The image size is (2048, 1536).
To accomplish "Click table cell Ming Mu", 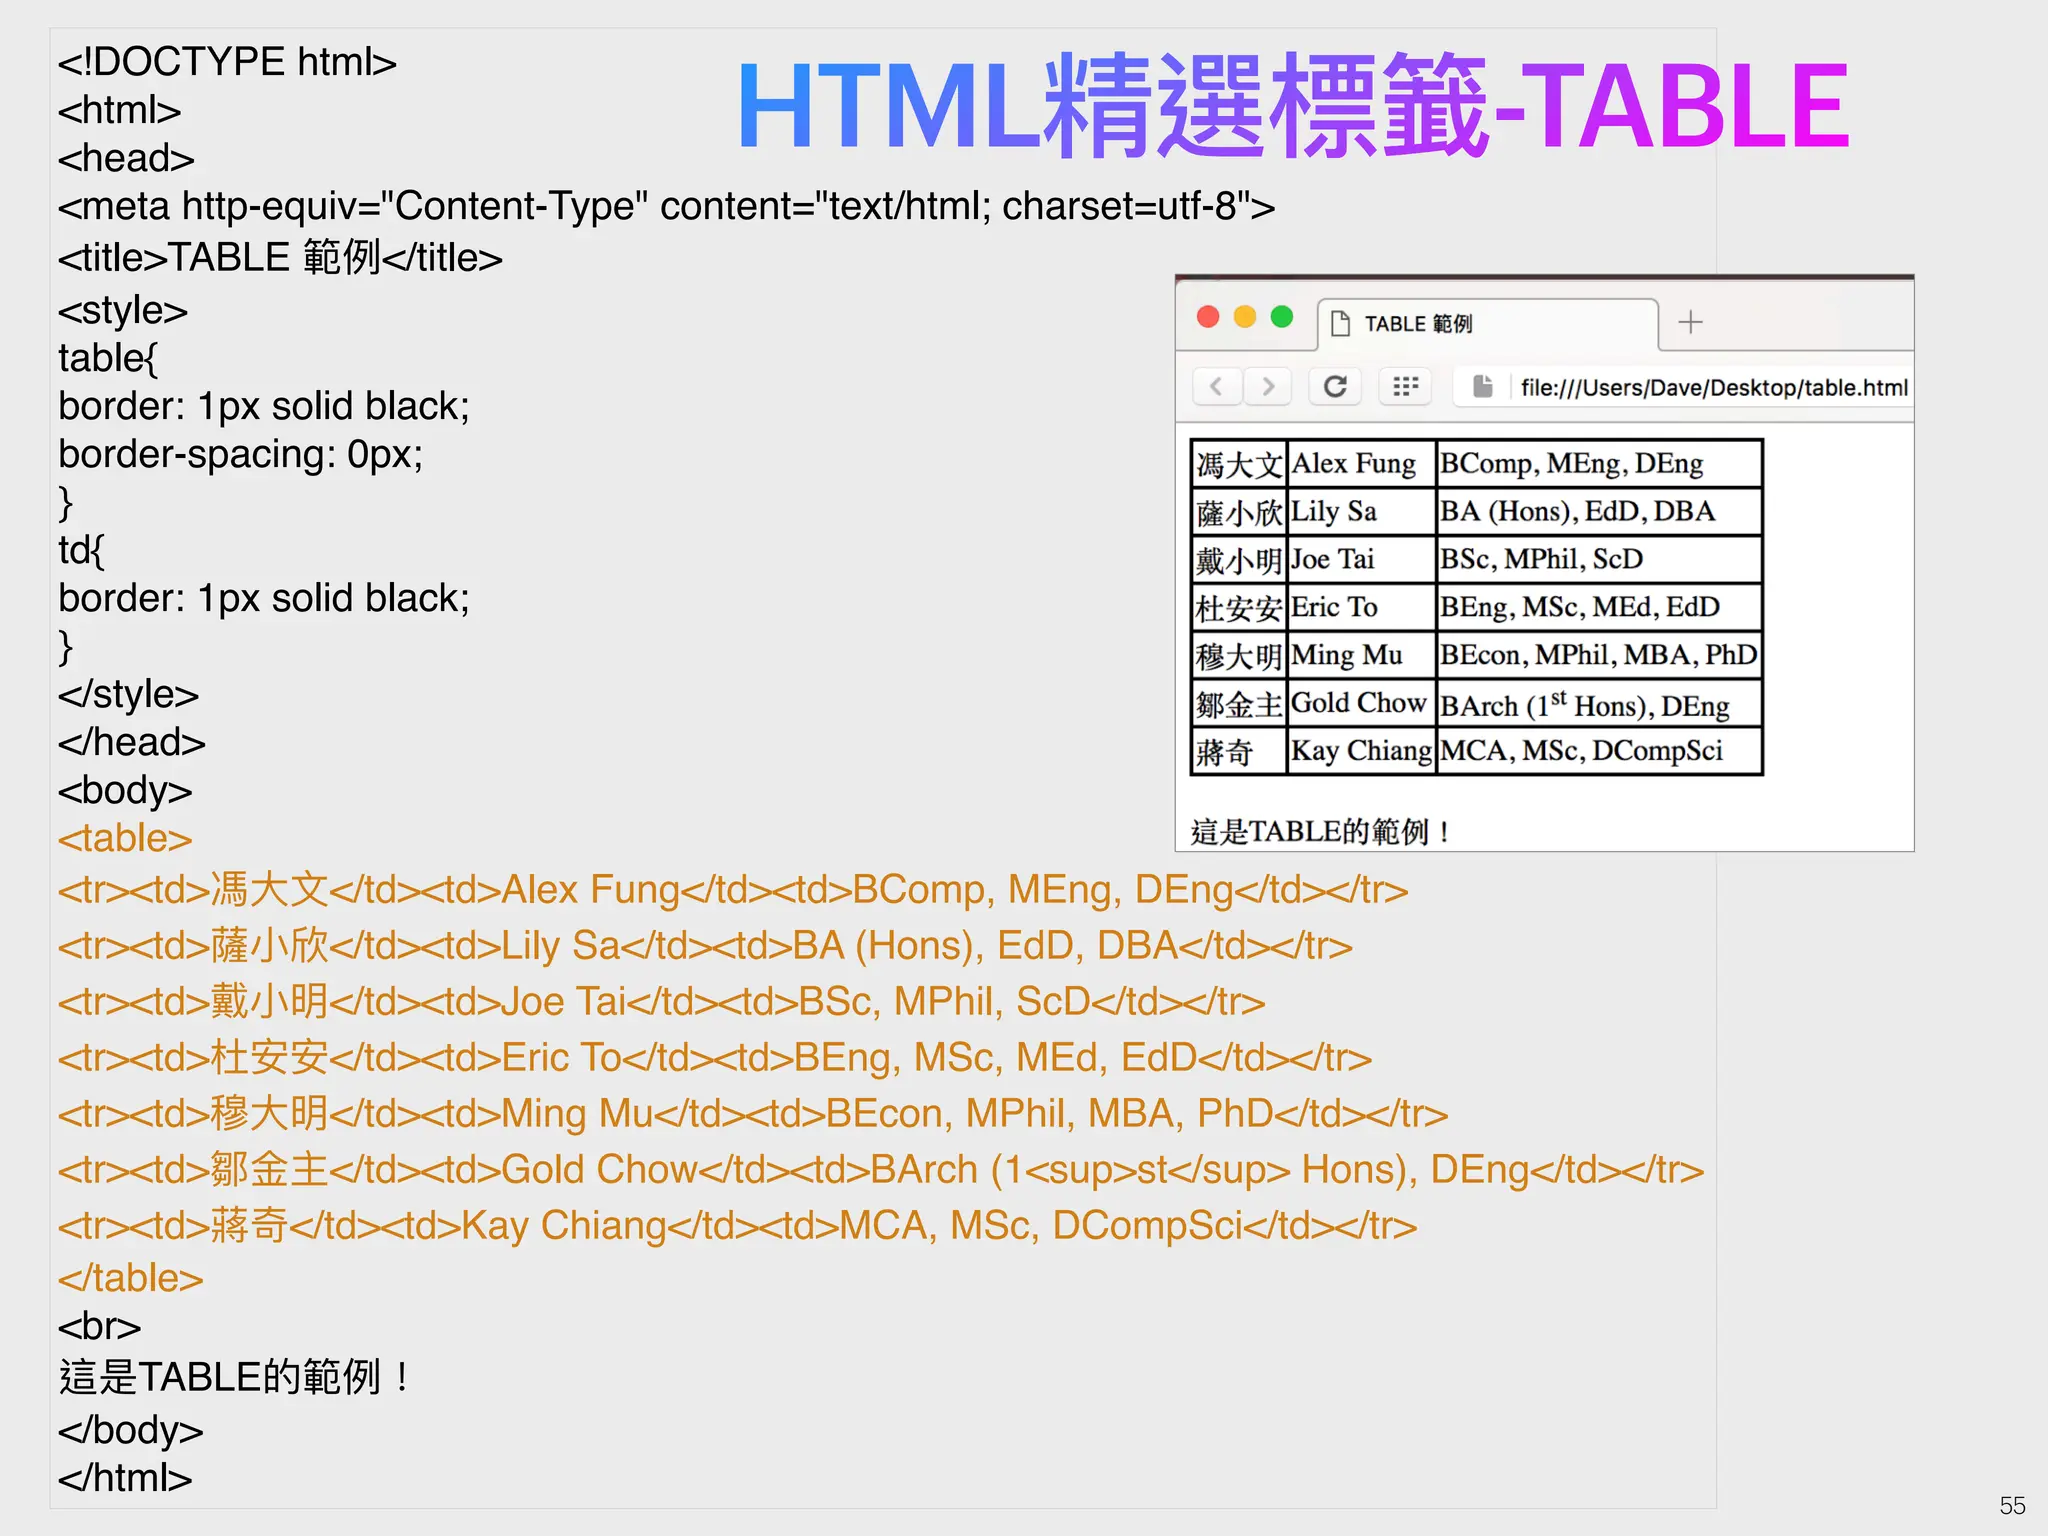I will 1361,656.
